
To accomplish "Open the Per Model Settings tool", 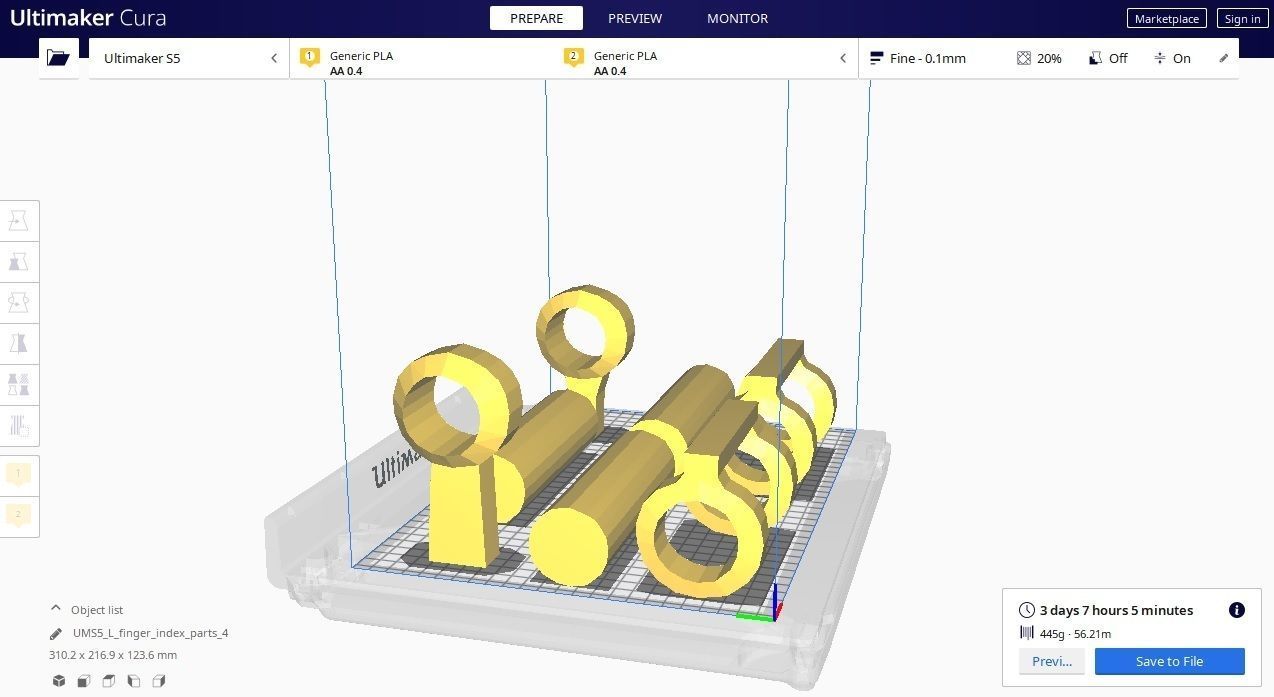I will click(x=19, y=385).
